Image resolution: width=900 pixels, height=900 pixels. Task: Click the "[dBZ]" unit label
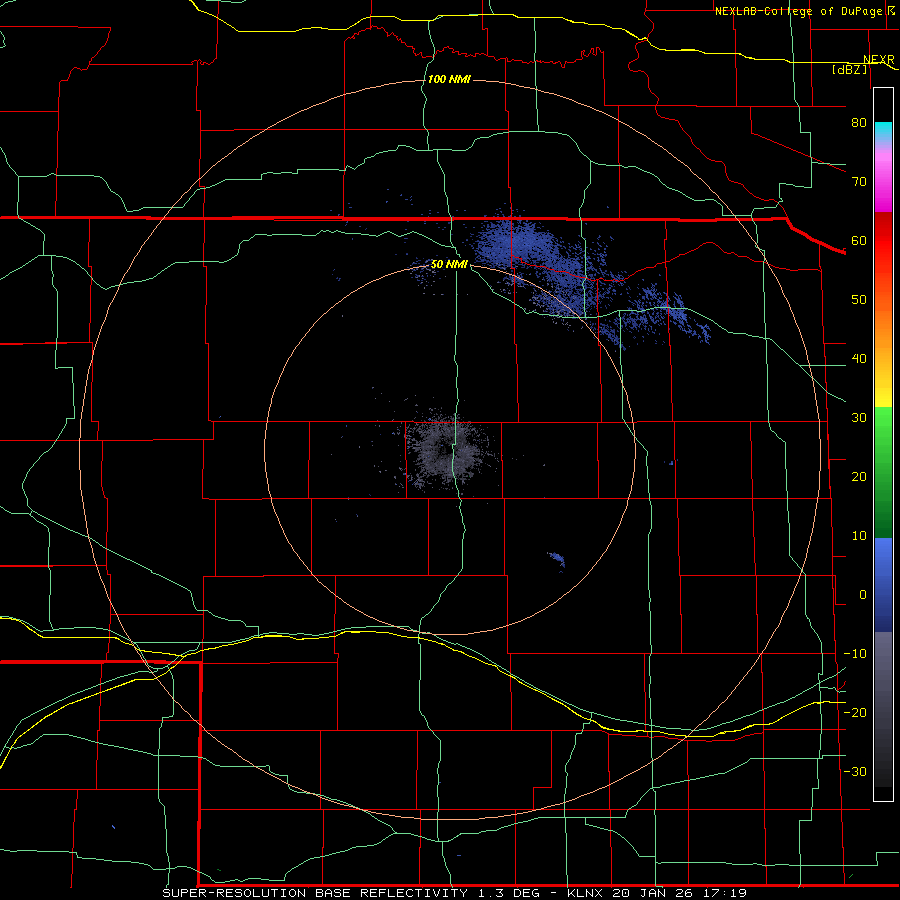(x=849, y=69)
